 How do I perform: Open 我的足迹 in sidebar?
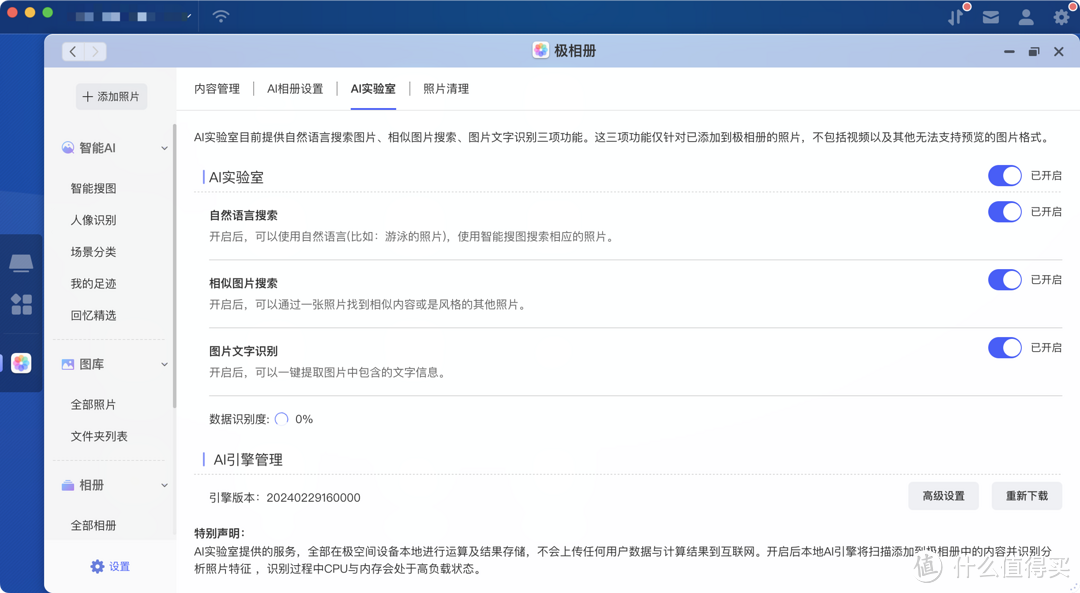pyautogui.click(x=94, y=283)
